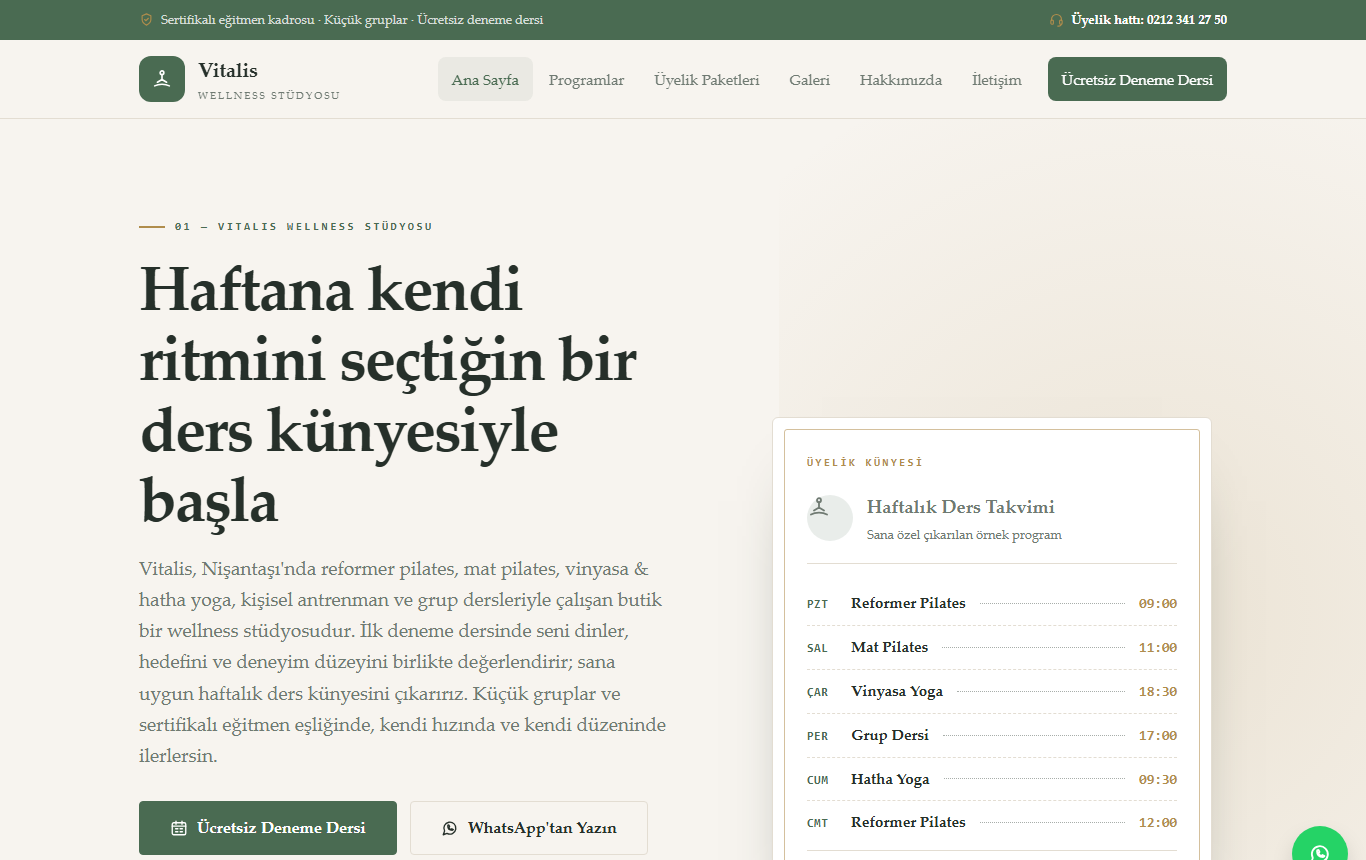
Task: Click the Mat Pilates schedule row
Action: tap(992, 647)
